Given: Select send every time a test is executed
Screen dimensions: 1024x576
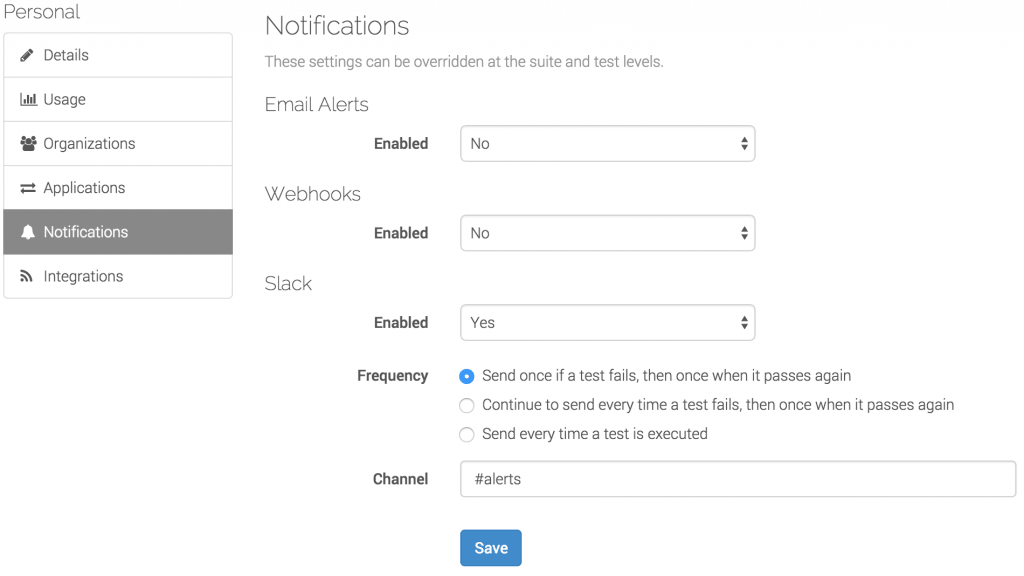Looking at the screenshot, I should click(466, 434).
